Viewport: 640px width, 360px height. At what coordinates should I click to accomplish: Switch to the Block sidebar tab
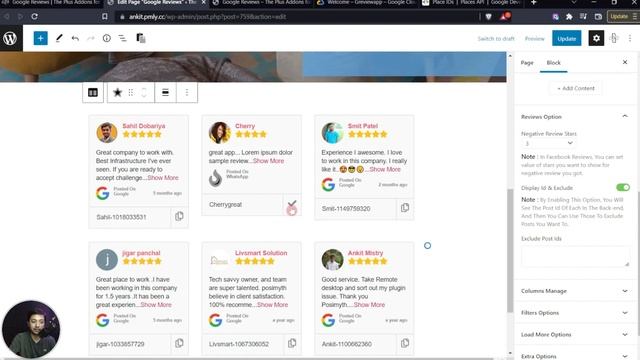553,62
